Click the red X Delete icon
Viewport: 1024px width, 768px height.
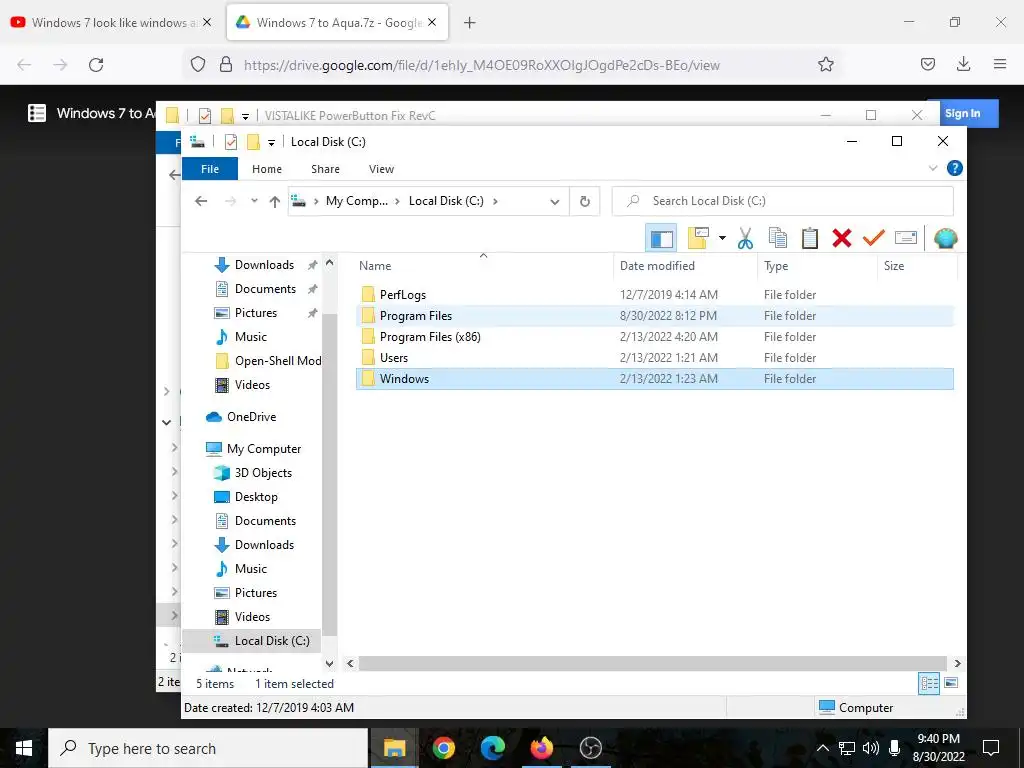[842, 238]
